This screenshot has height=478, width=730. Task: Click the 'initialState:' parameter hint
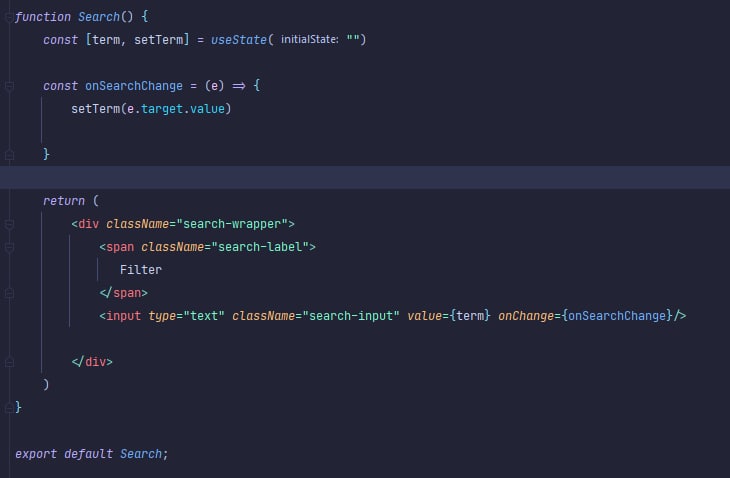pyautogui.click(x=310, y=40)
